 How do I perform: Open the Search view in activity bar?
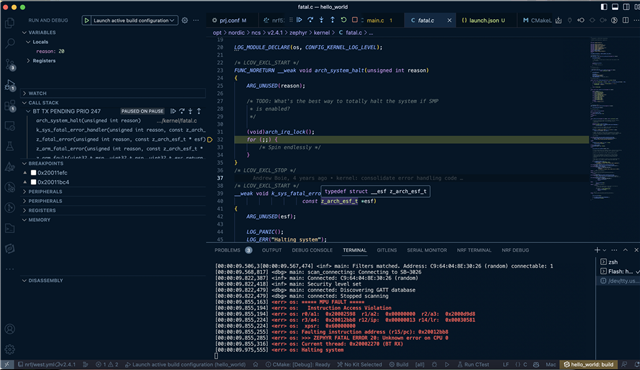point(10,43)
